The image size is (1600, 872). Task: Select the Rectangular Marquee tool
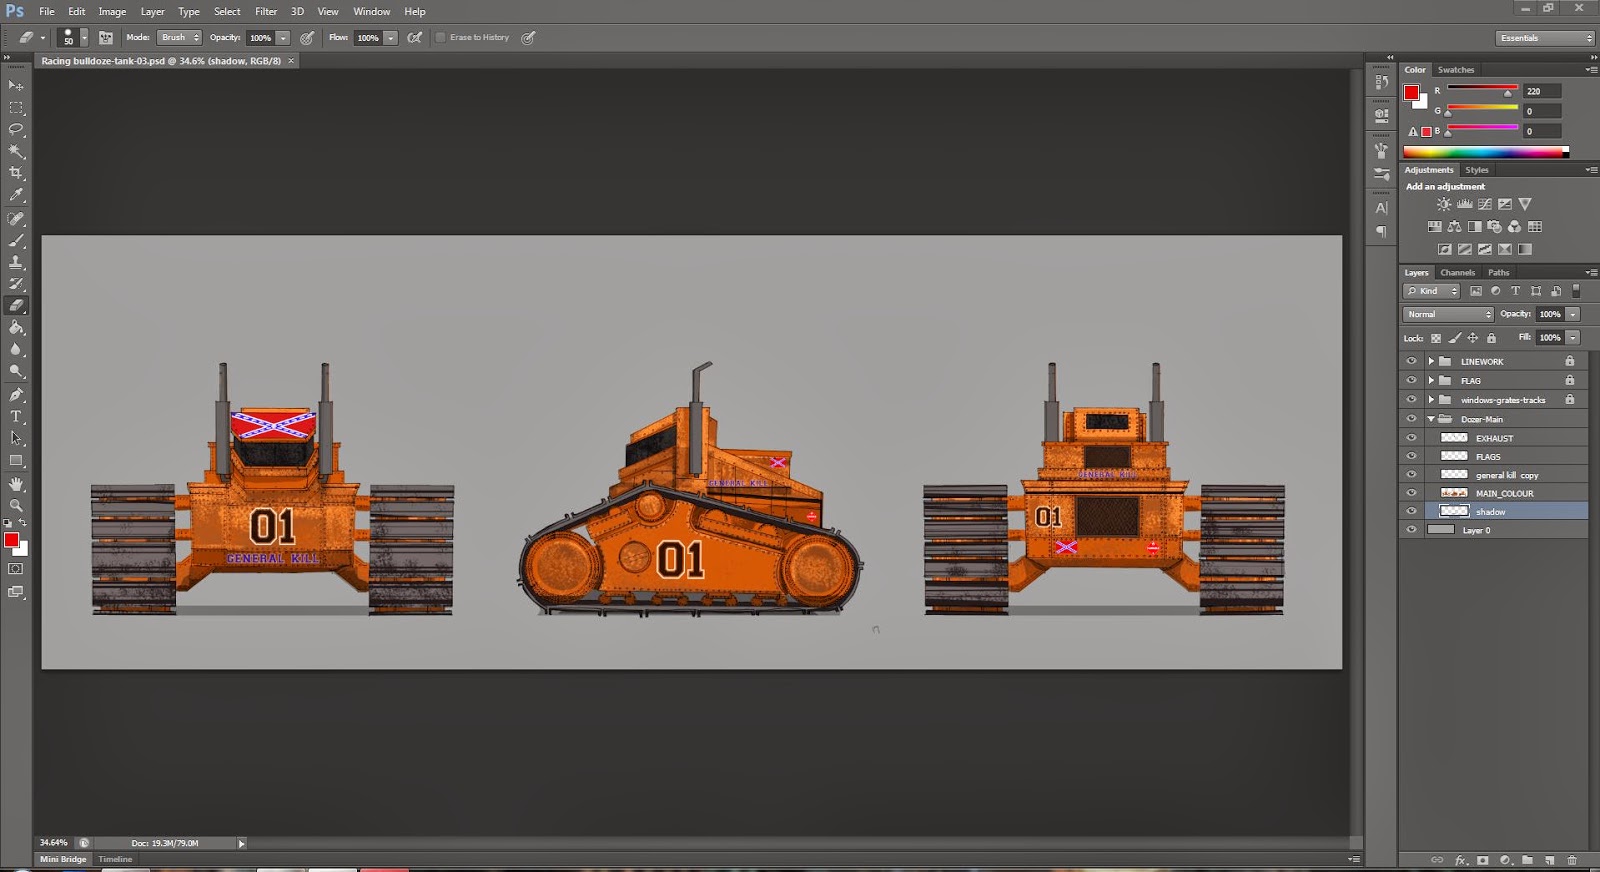[x=16, y=108]
